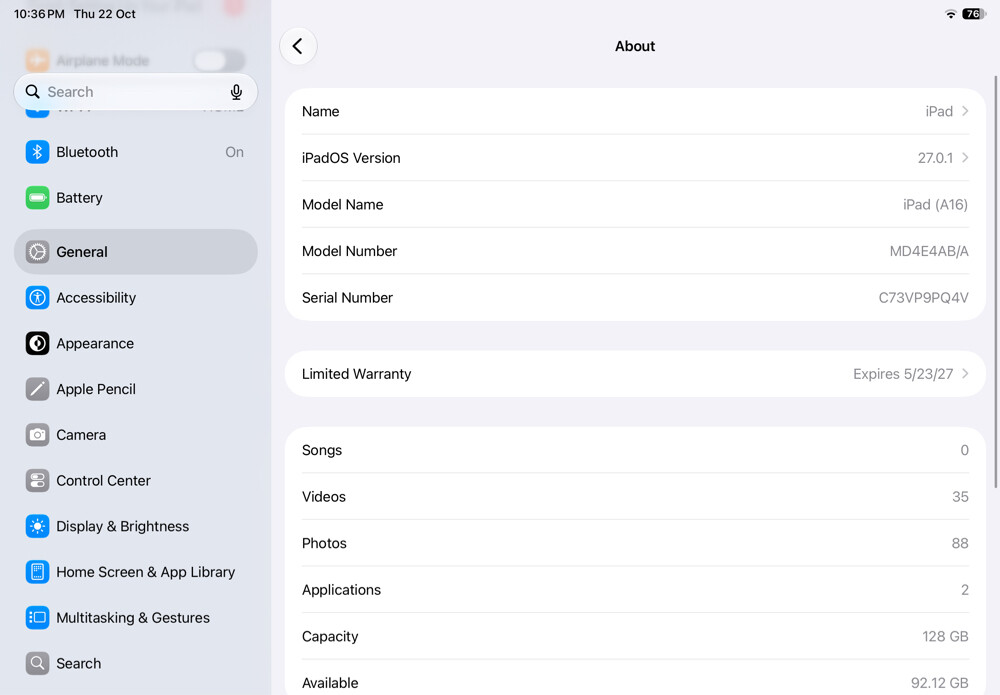Image resolution: width=1000 pixels, height=695 pixels.
Task: Click the Search input field
Action: (136, 92)
